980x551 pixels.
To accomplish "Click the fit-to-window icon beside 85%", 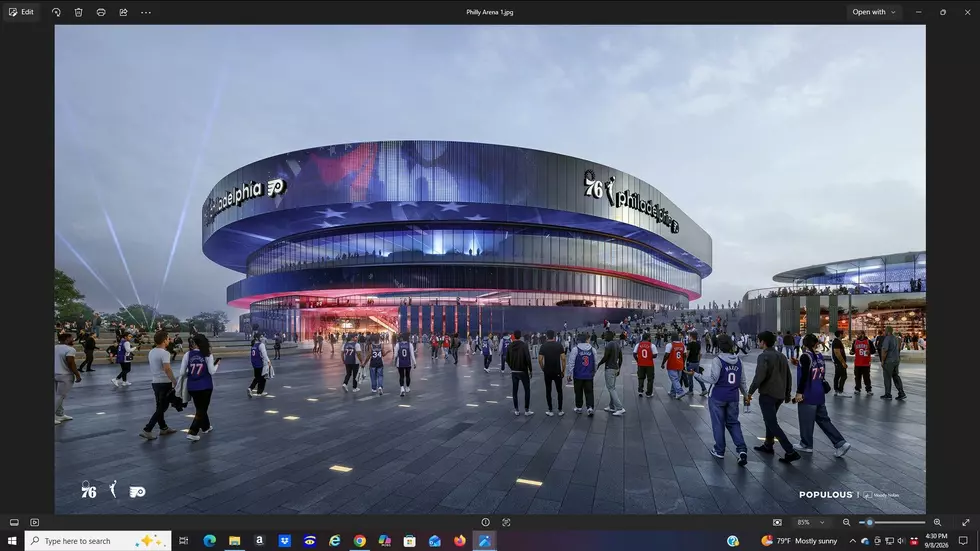I will 777,522.
